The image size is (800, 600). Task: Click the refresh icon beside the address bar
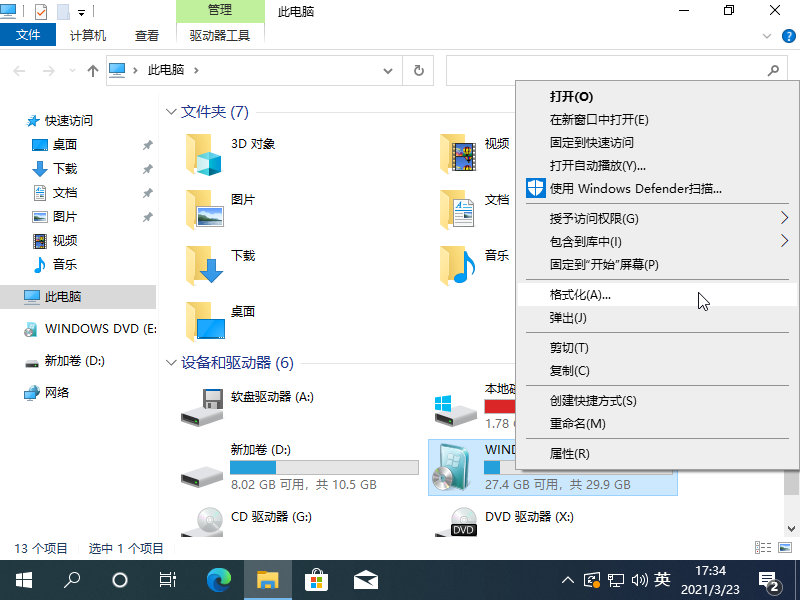(418, 70)
